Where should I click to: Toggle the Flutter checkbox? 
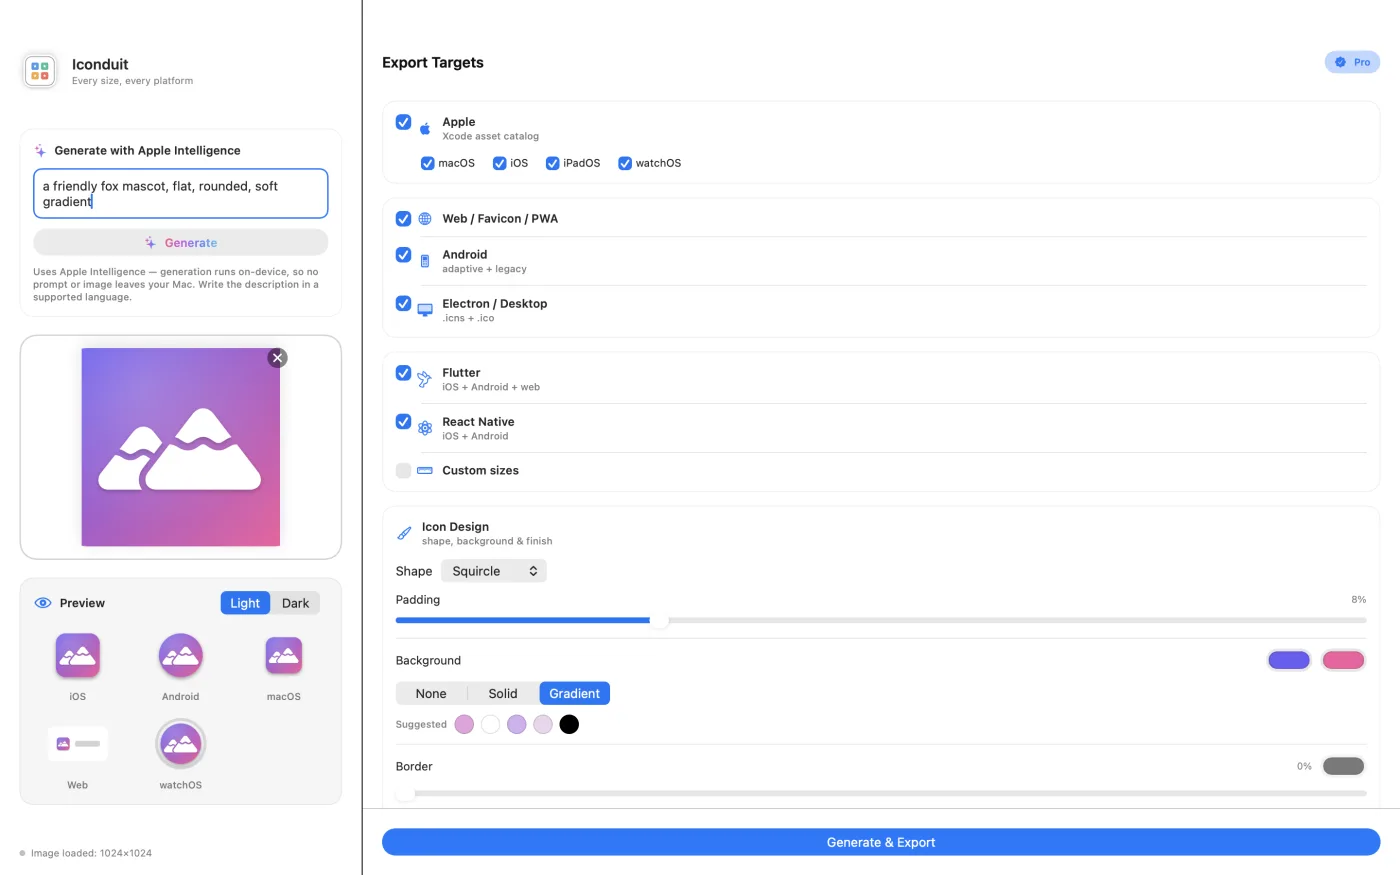point(403,373)
